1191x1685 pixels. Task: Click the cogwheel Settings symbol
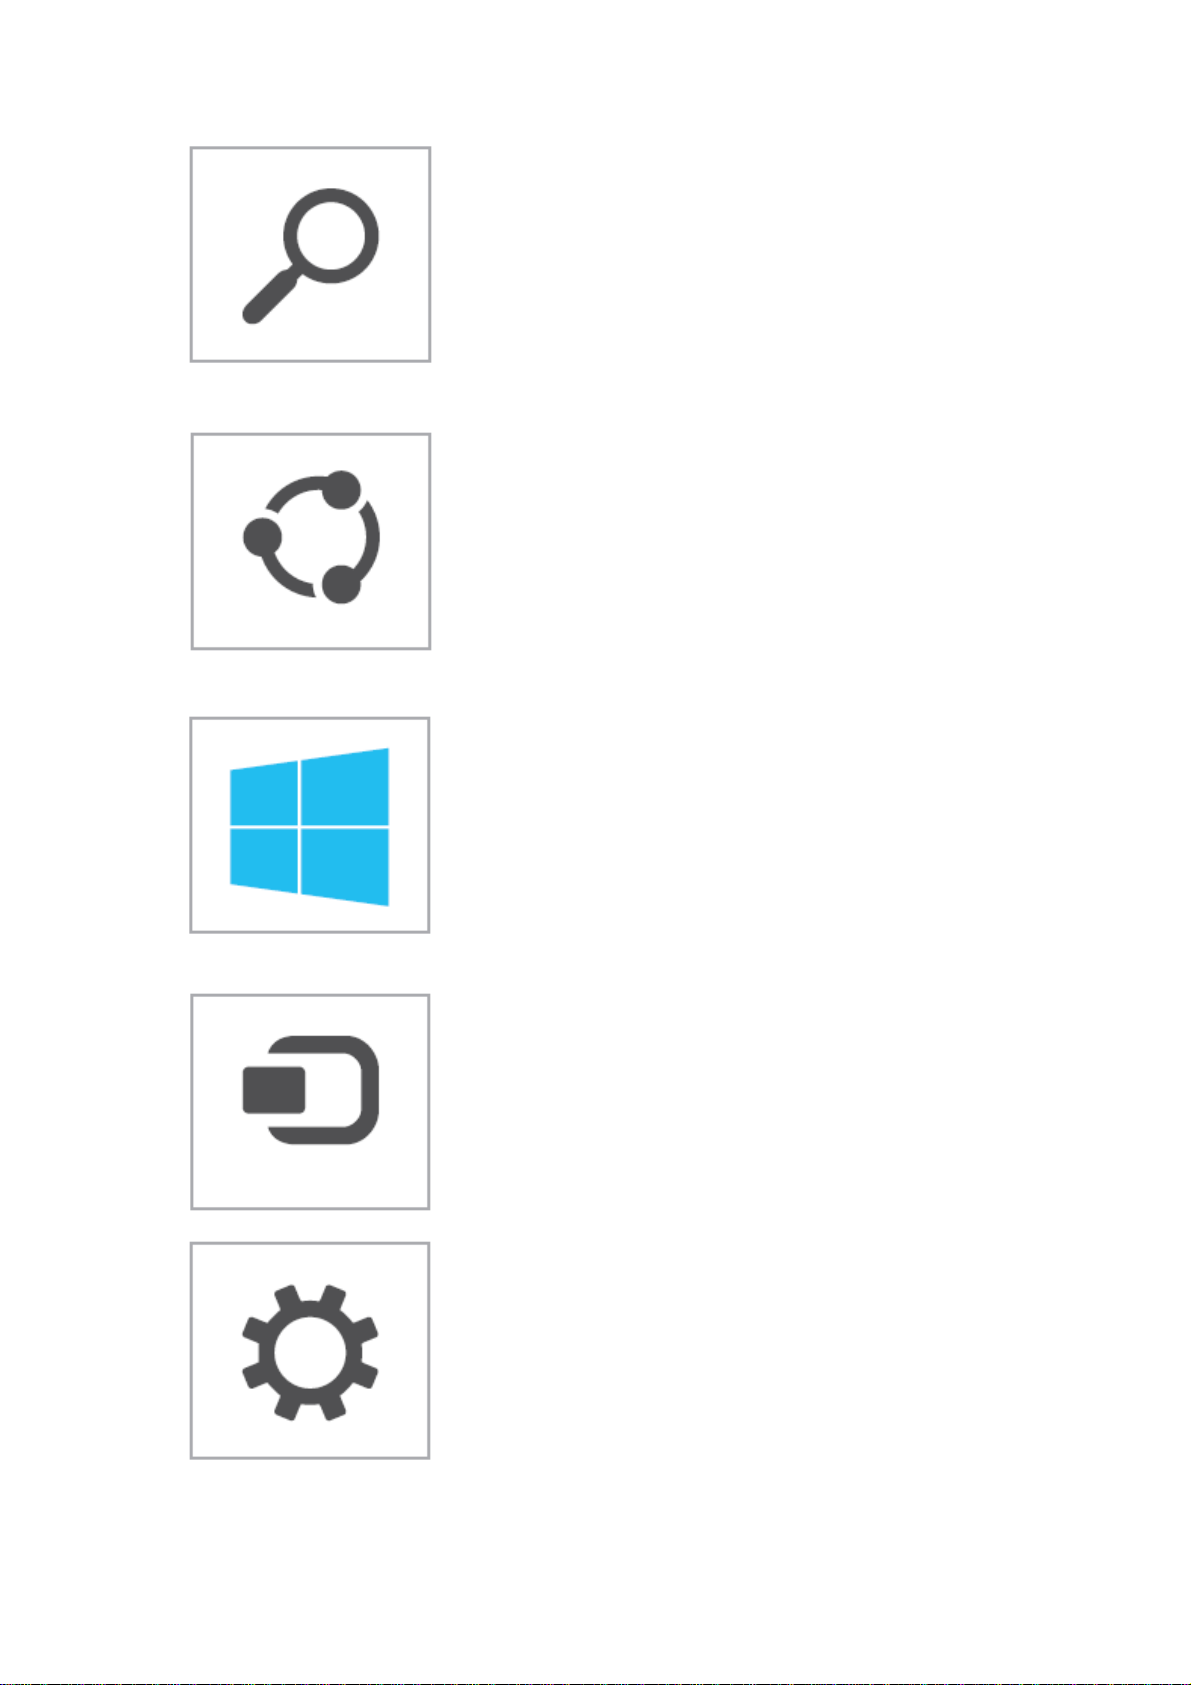310,1351
